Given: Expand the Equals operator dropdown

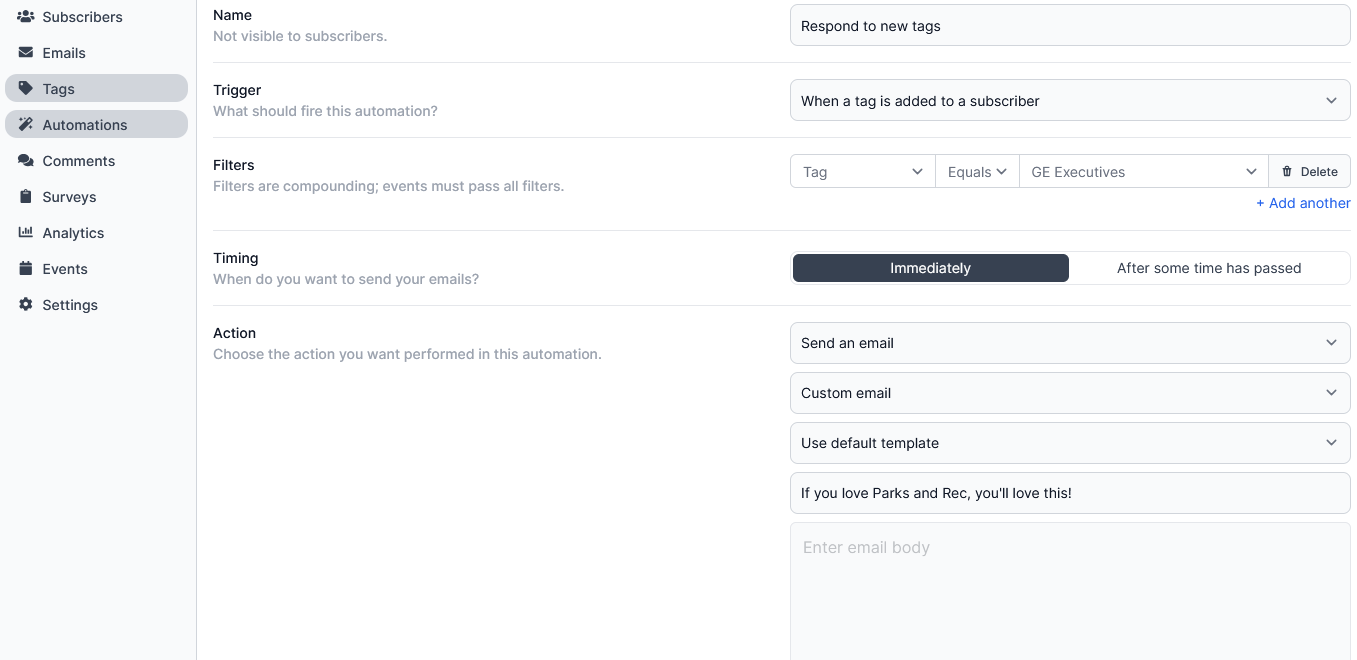Looking at the screenshot, I should click(x=976, y=172).
